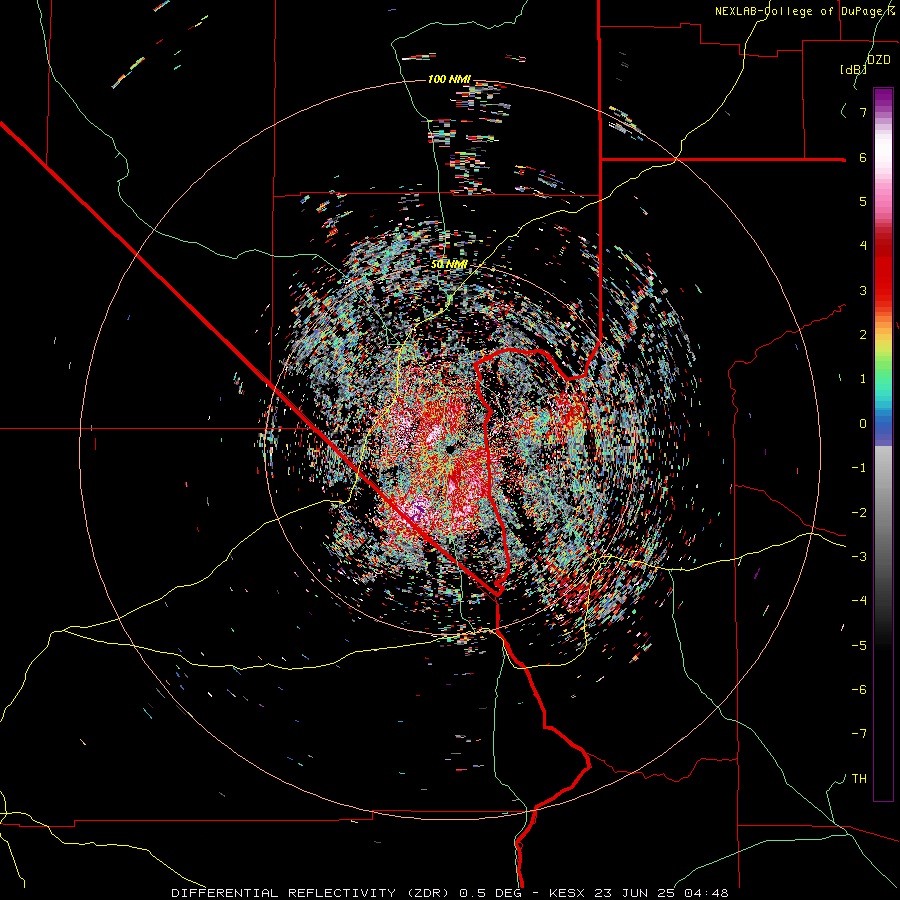Click the [dB] units label

click(x=853, y=69)
